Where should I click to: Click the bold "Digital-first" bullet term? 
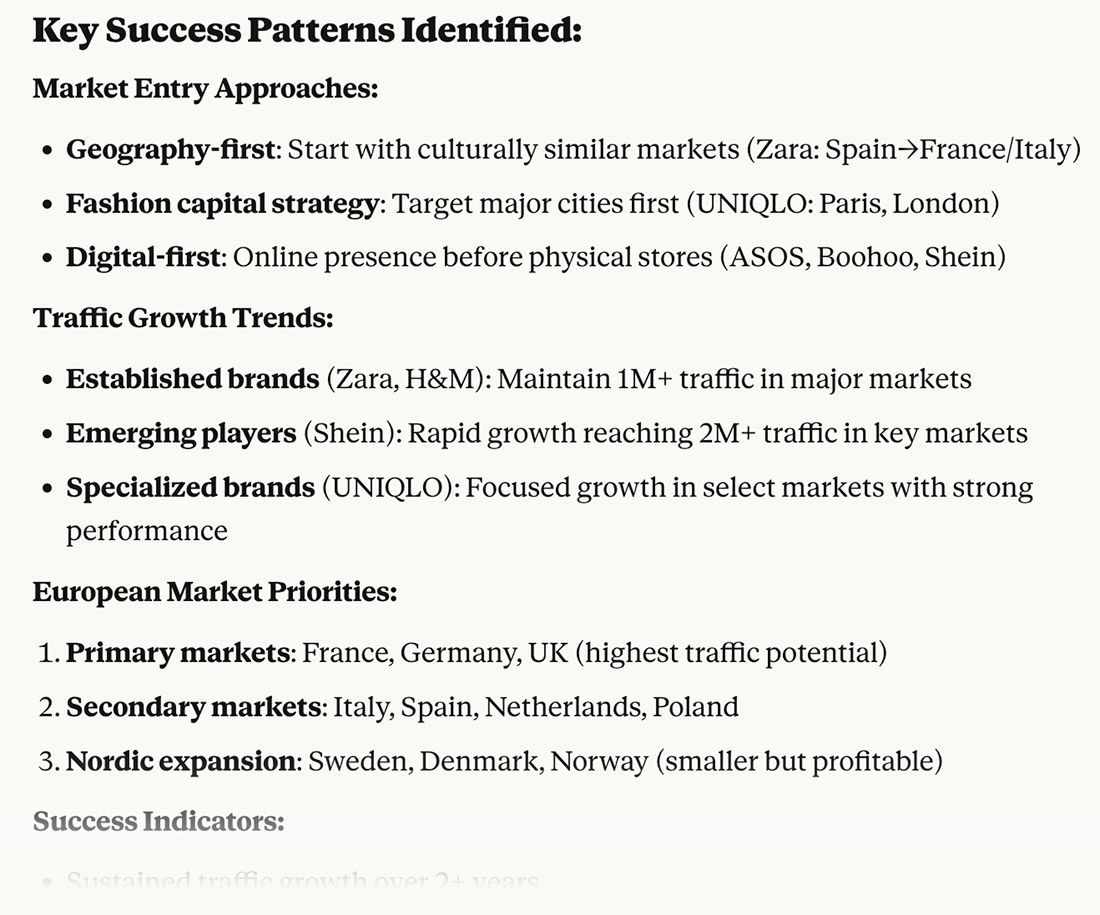[x=142, y=257]
